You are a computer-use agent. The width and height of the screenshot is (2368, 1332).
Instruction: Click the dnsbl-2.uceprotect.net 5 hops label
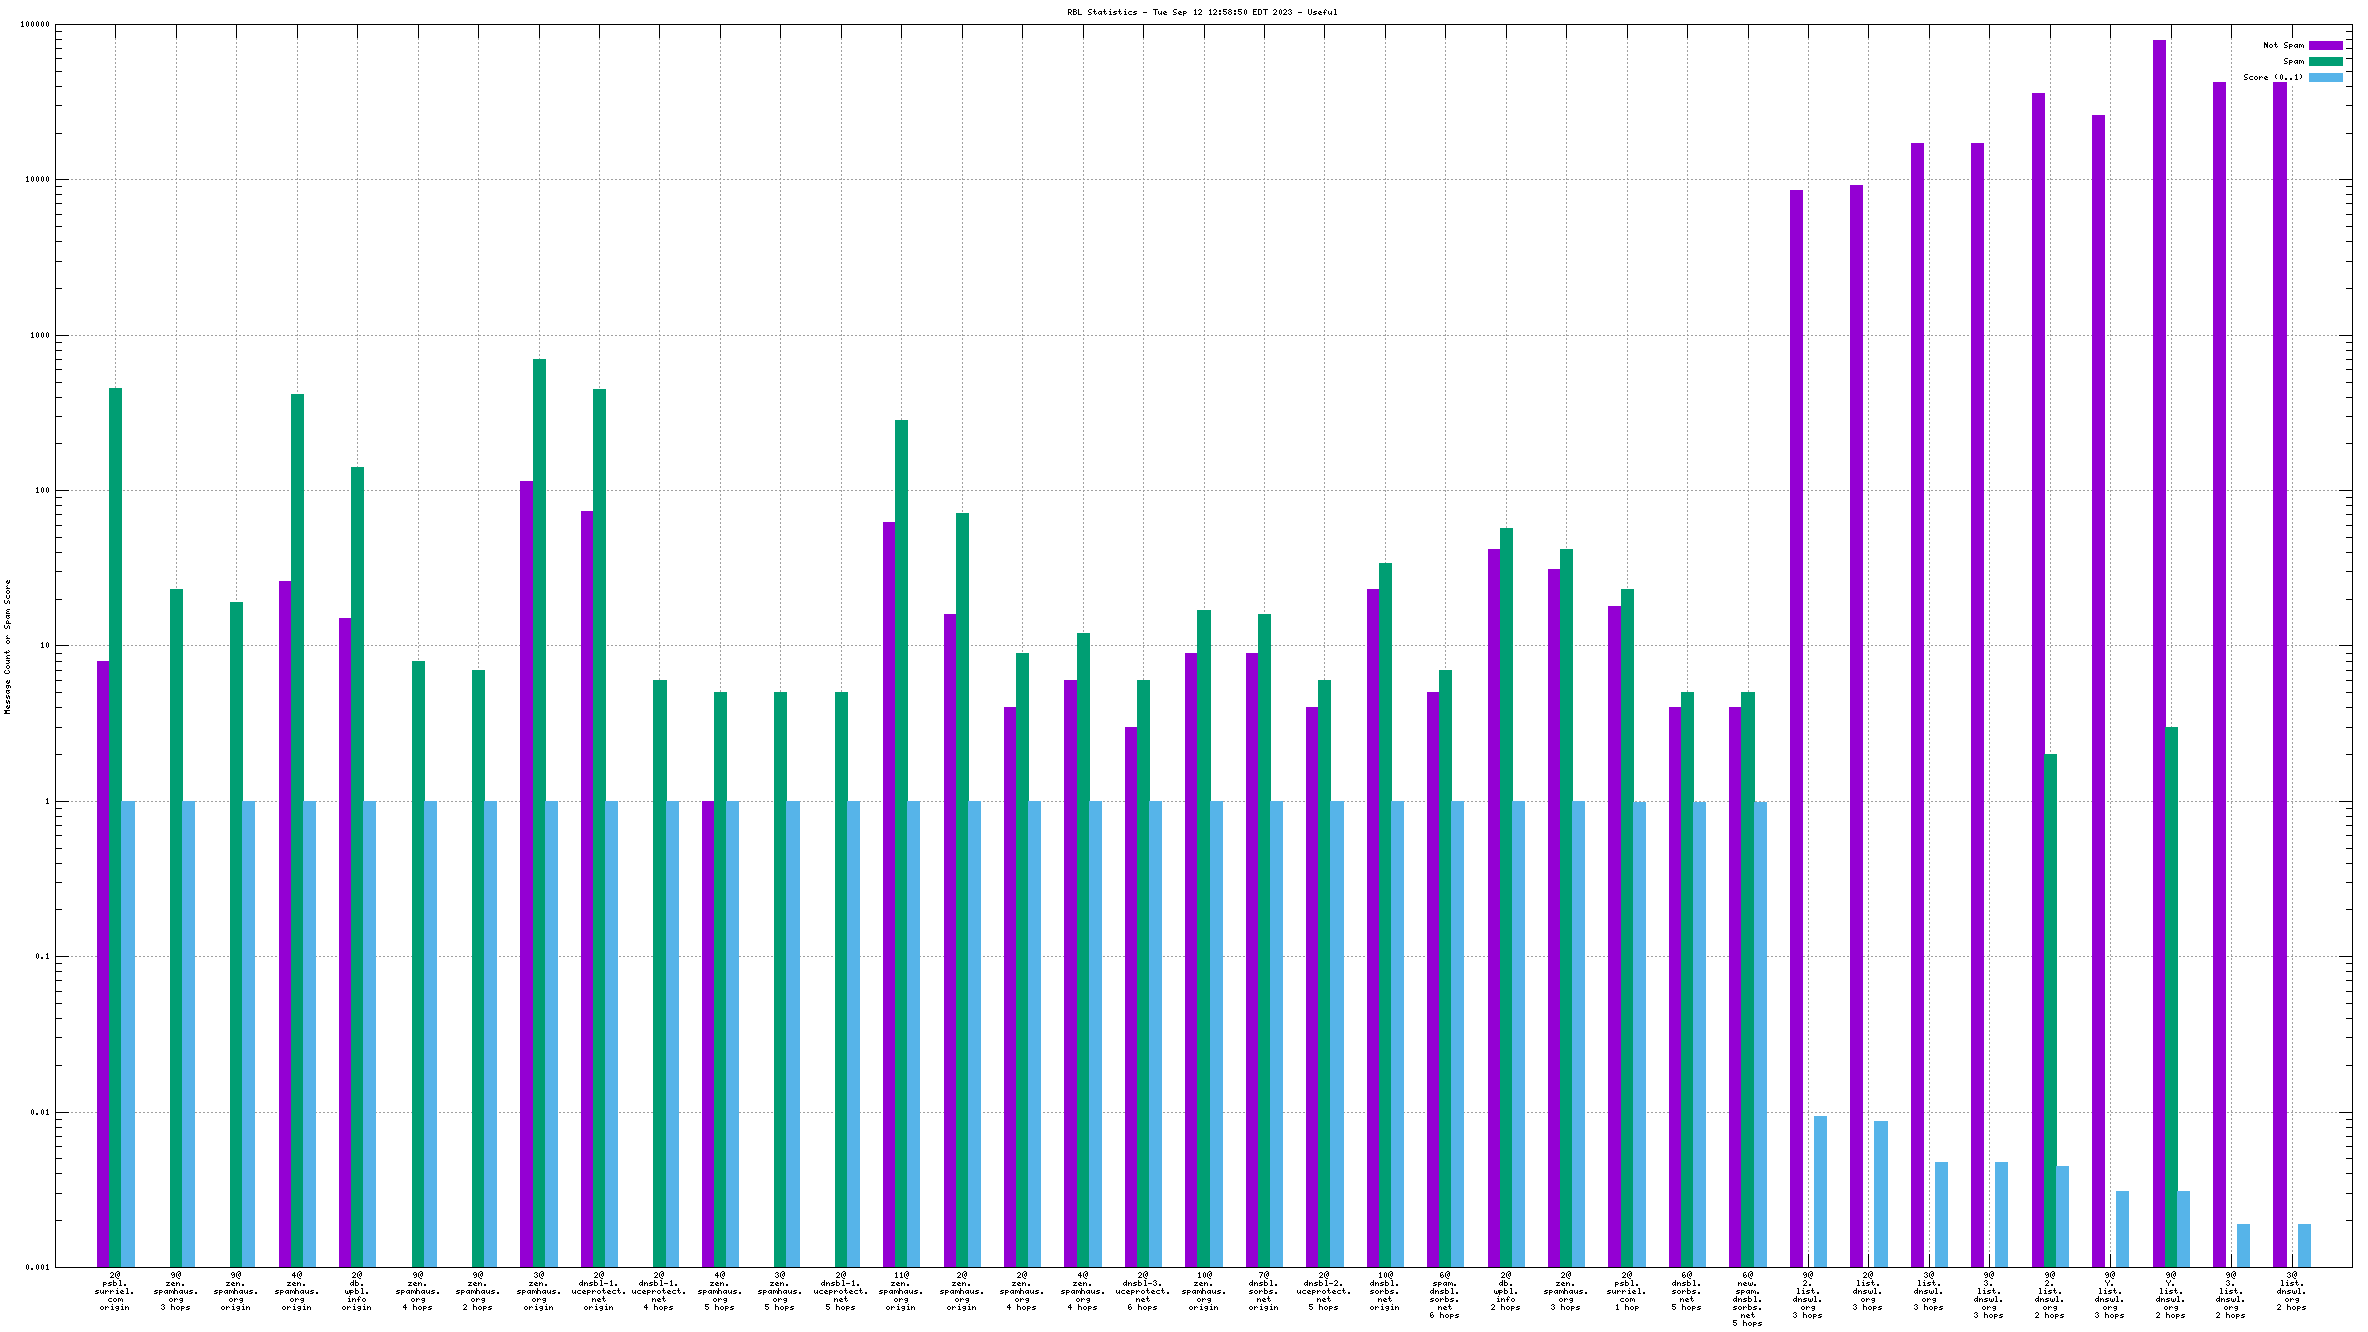1324,1291
